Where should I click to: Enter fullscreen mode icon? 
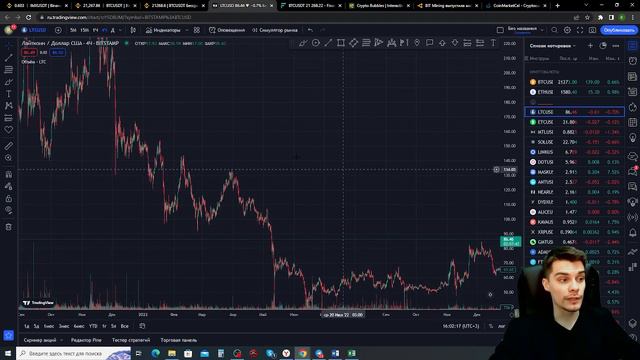(580, 30)
